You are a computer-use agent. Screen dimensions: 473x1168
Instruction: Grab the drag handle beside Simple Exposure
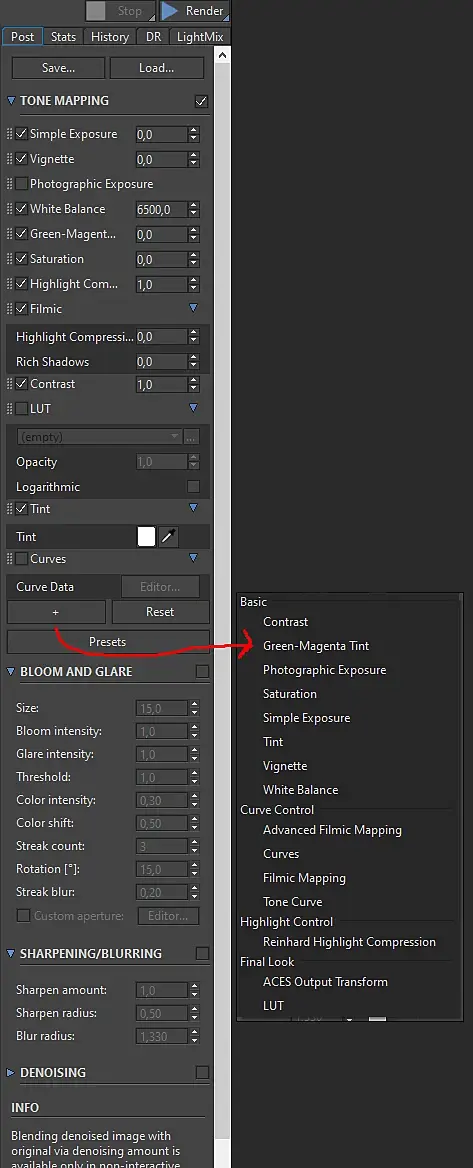click(x=10, y=134)
